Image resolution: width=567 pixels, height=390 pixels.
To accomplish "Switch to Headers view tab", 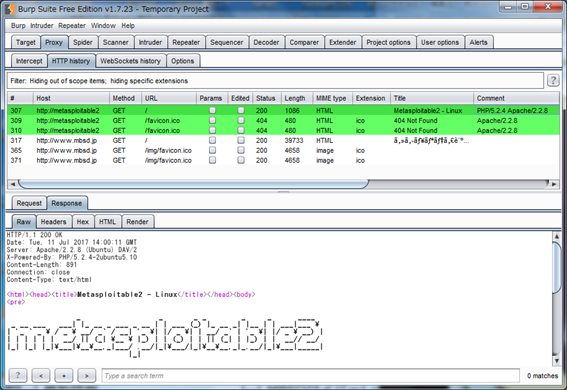I will [53, 222].
